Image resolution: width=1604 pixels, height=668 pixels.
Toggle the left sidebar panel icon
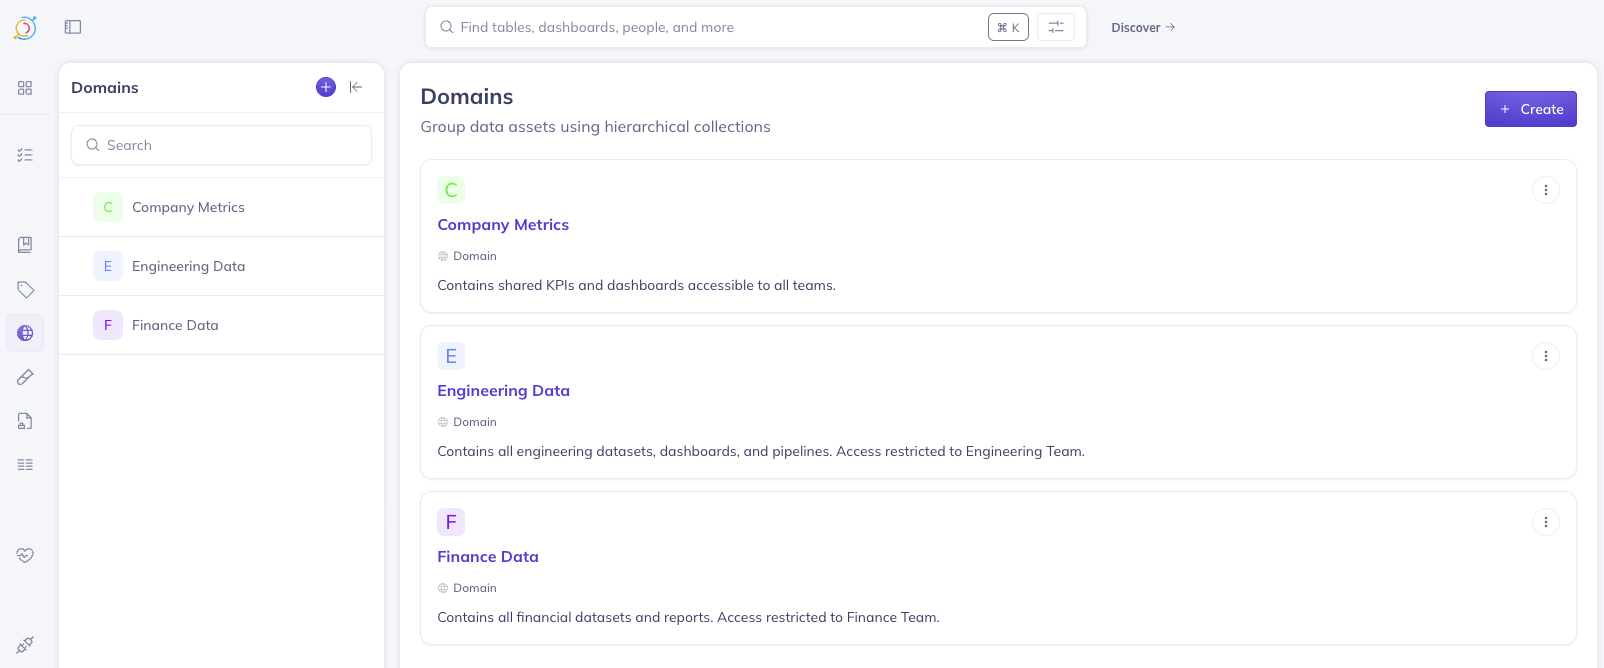point(73,27)
